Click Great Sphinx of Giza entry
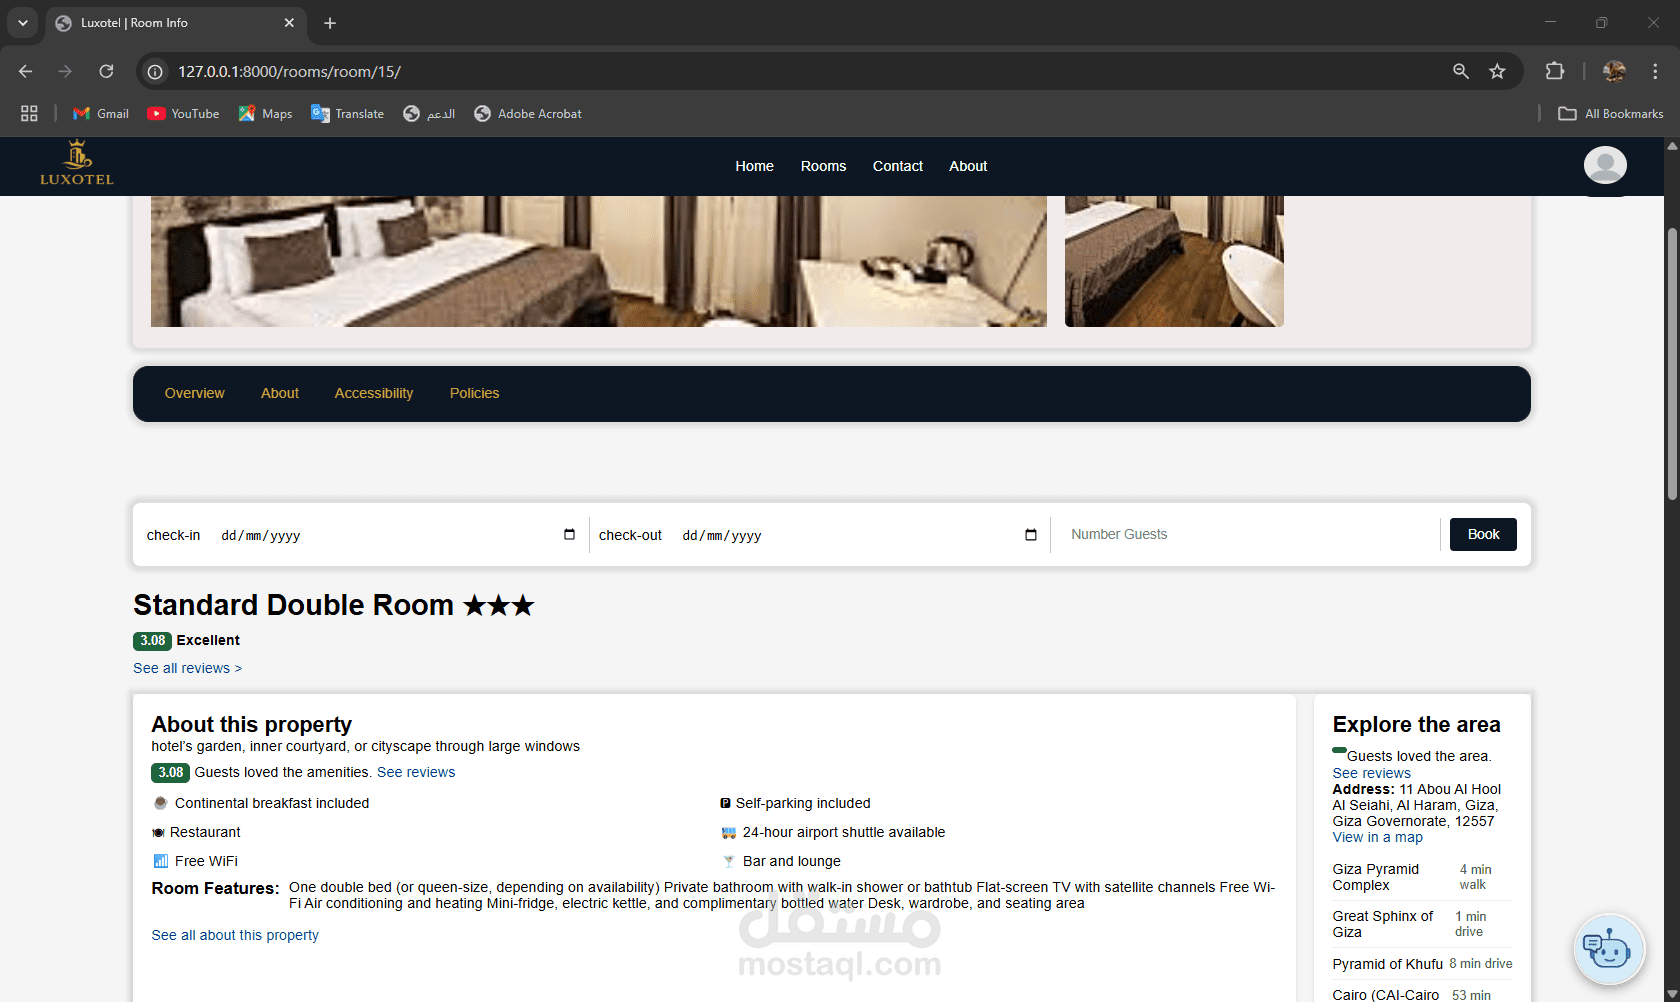1680x1002 pixels. (1422, 924)
